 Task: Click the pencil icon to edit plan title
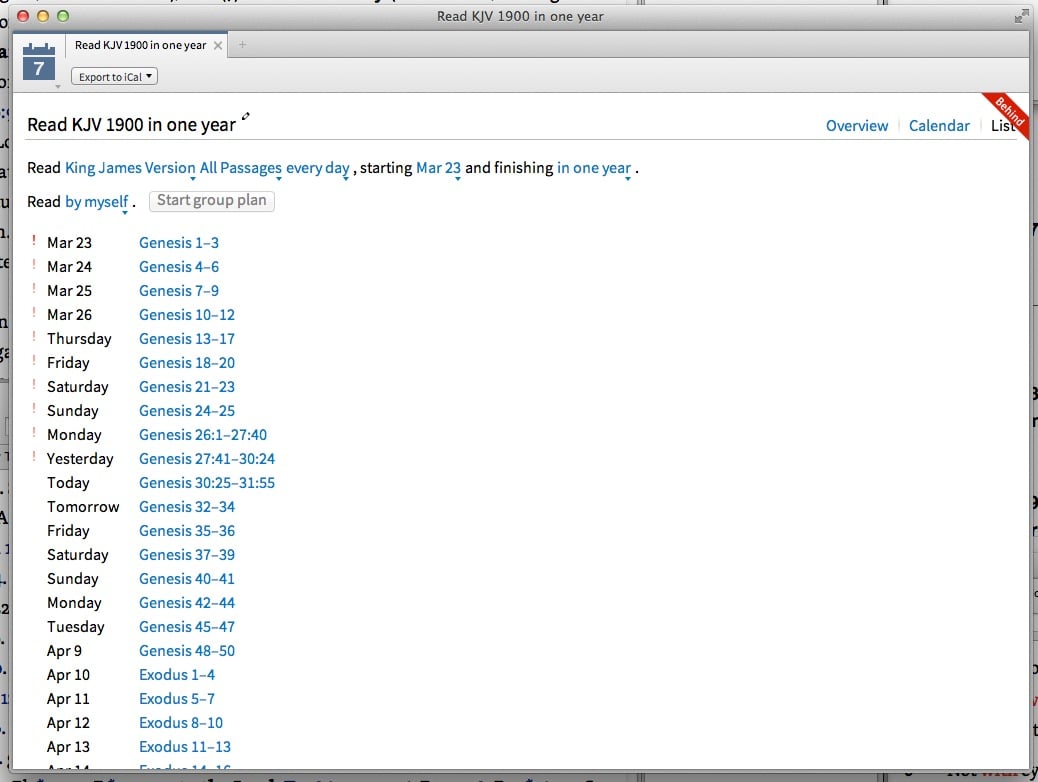click(x=246, y=116)
